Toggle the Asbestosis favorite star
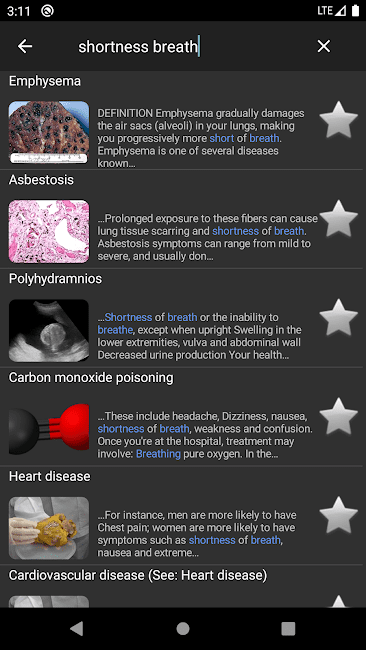This screenshot has height=650, width=366. tap(339, 218)
